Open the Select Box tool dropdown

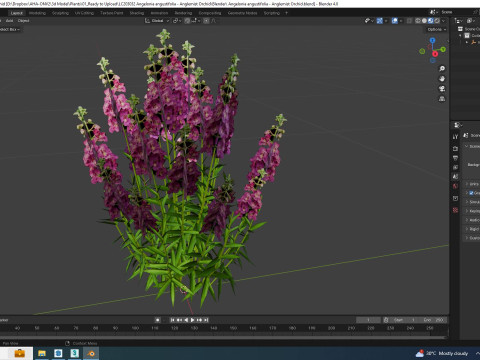coord(9,29)
